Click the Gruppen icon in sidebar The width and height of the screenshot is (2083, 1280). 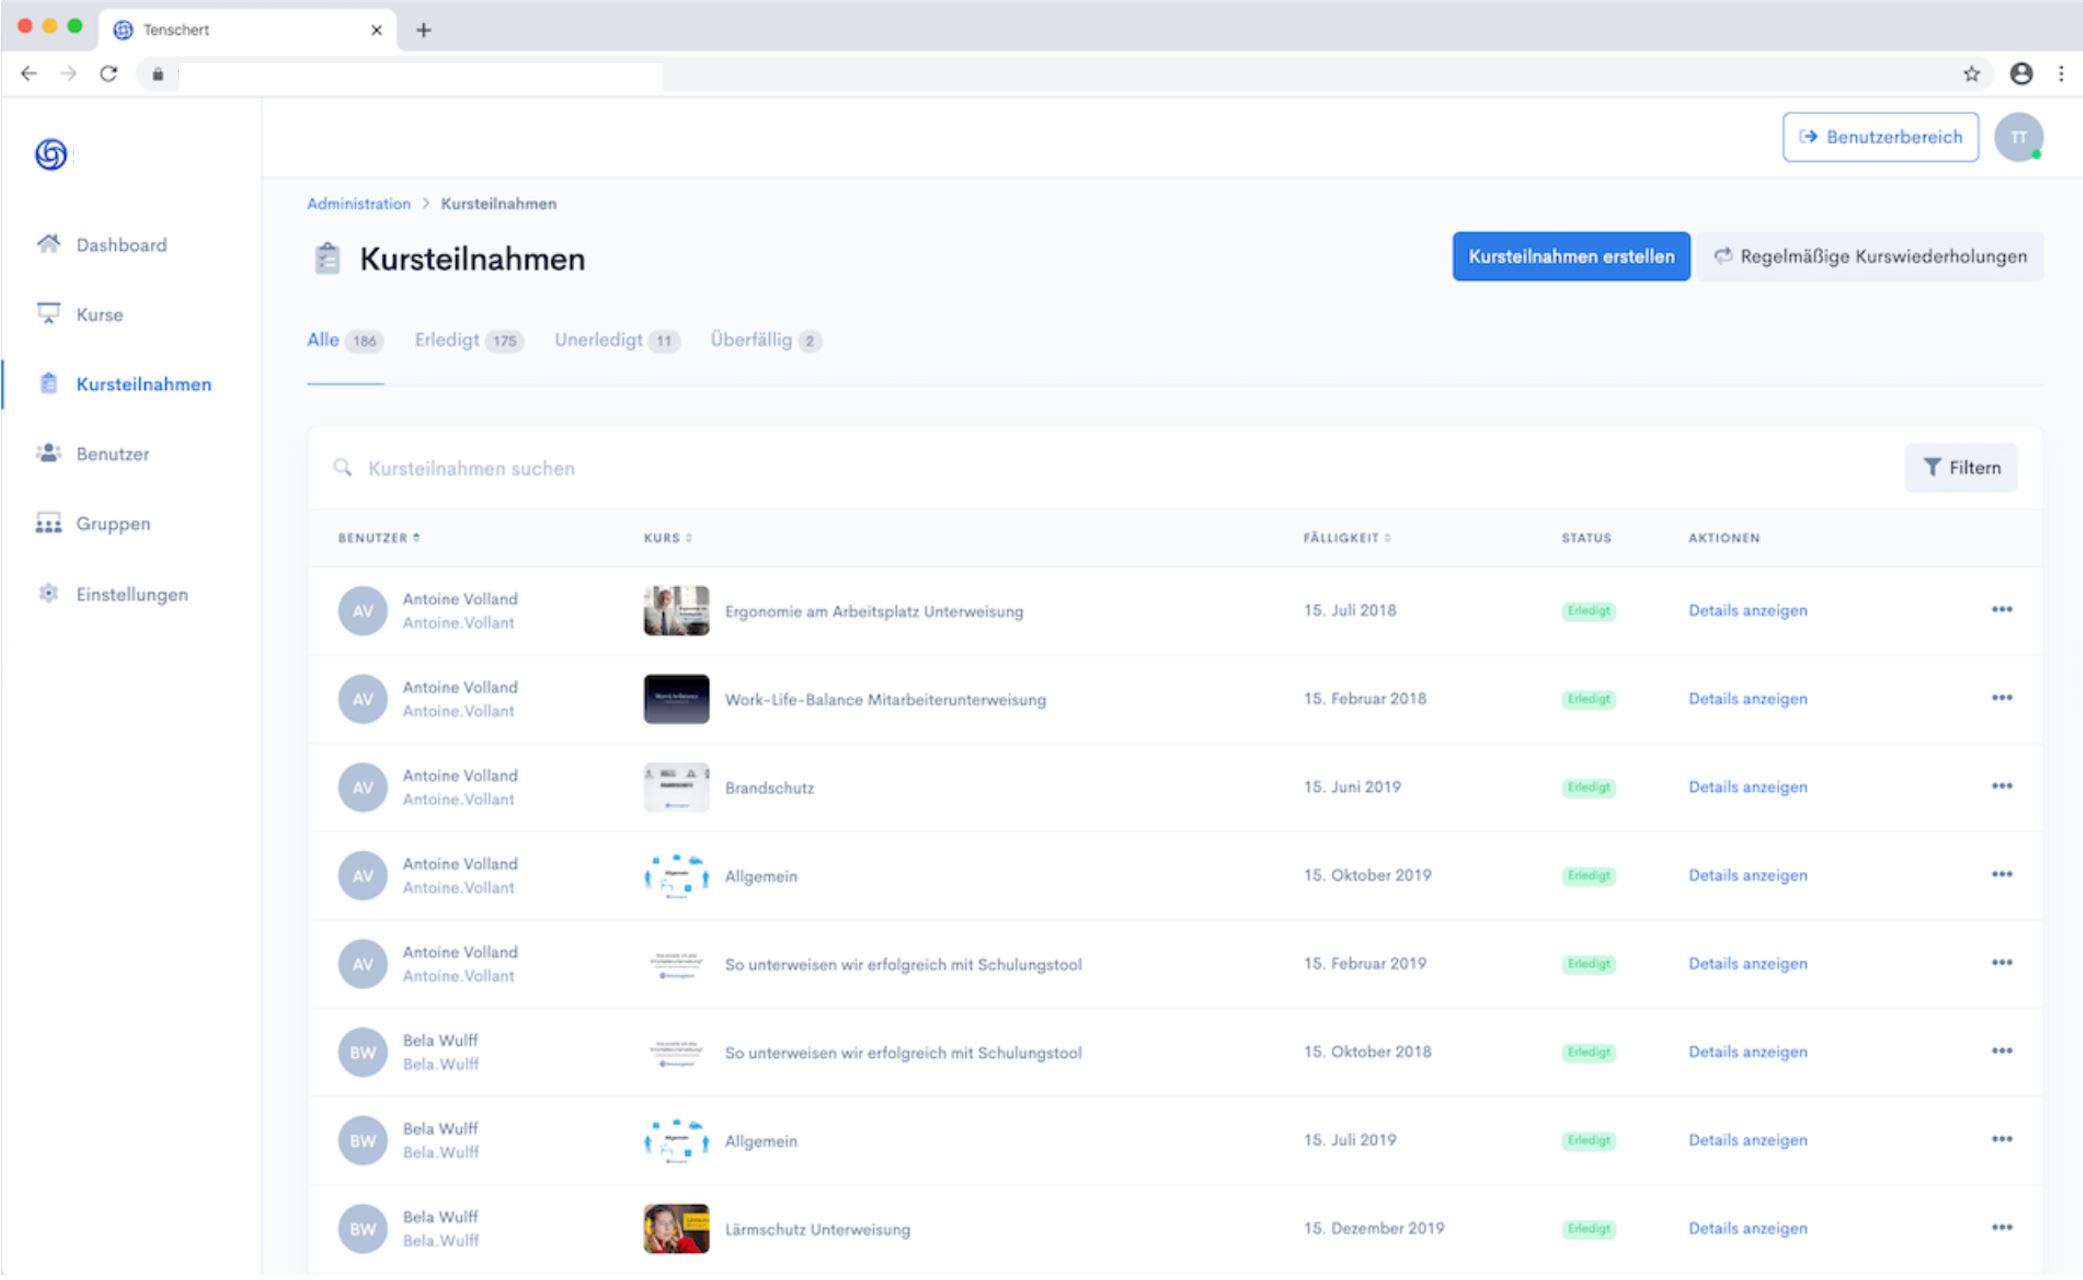tap(48, 523)
